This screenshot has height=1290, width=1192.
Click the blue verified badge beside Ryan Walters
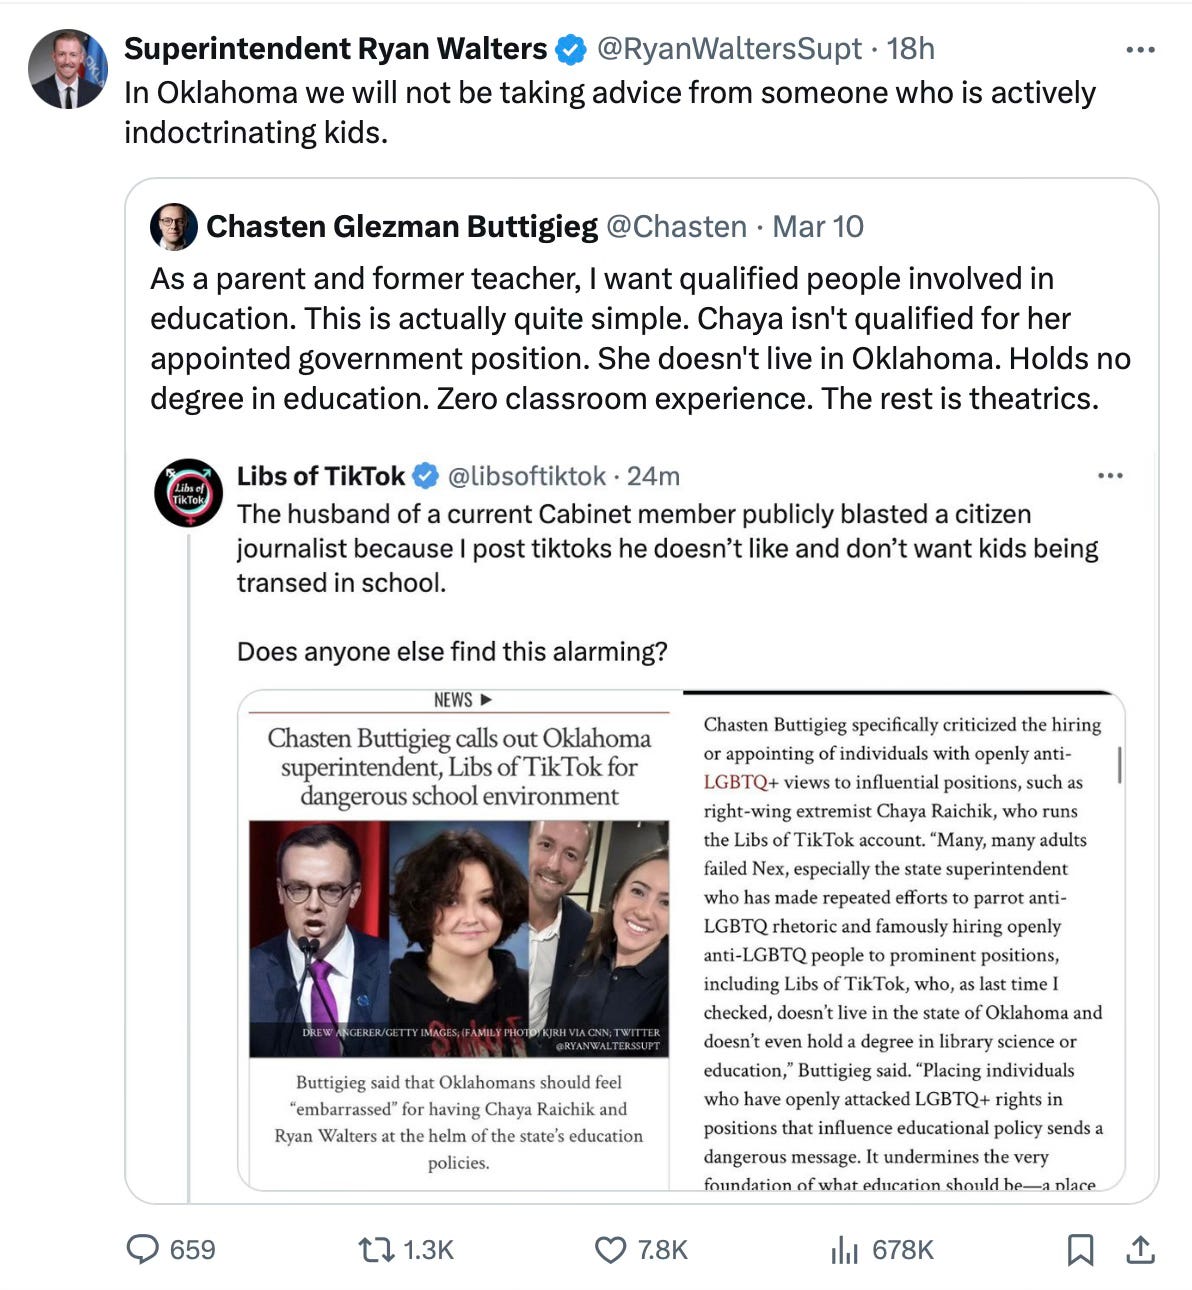(570, 49)
